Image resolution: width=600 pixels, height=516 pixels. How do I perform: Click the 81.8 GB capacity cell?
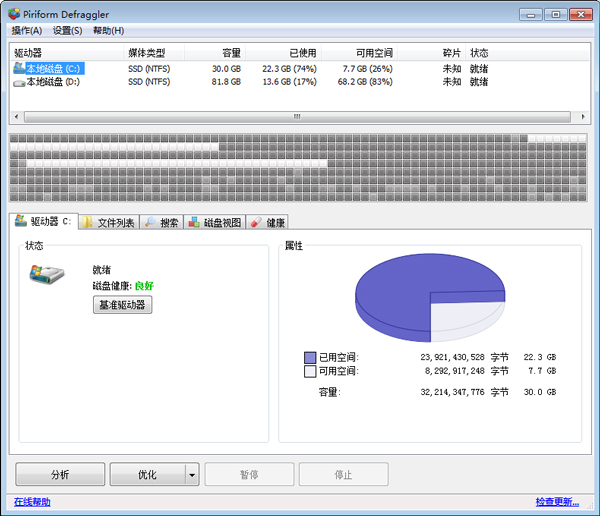pos(226,82)
